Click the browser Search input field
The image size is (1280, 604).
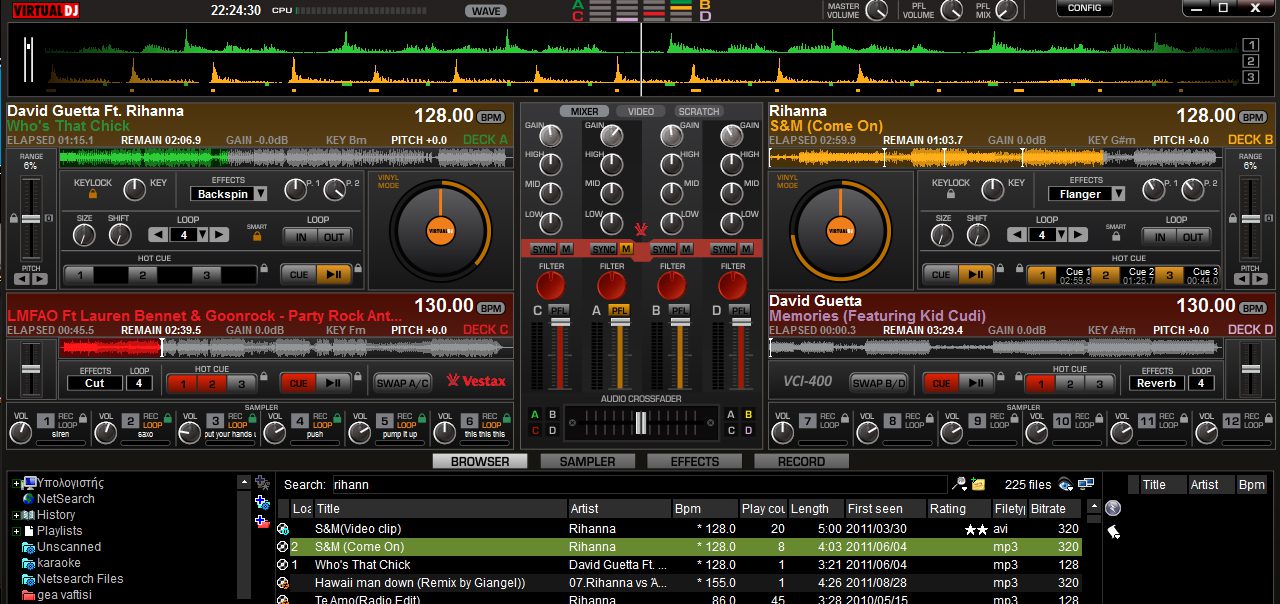[640, 485]
